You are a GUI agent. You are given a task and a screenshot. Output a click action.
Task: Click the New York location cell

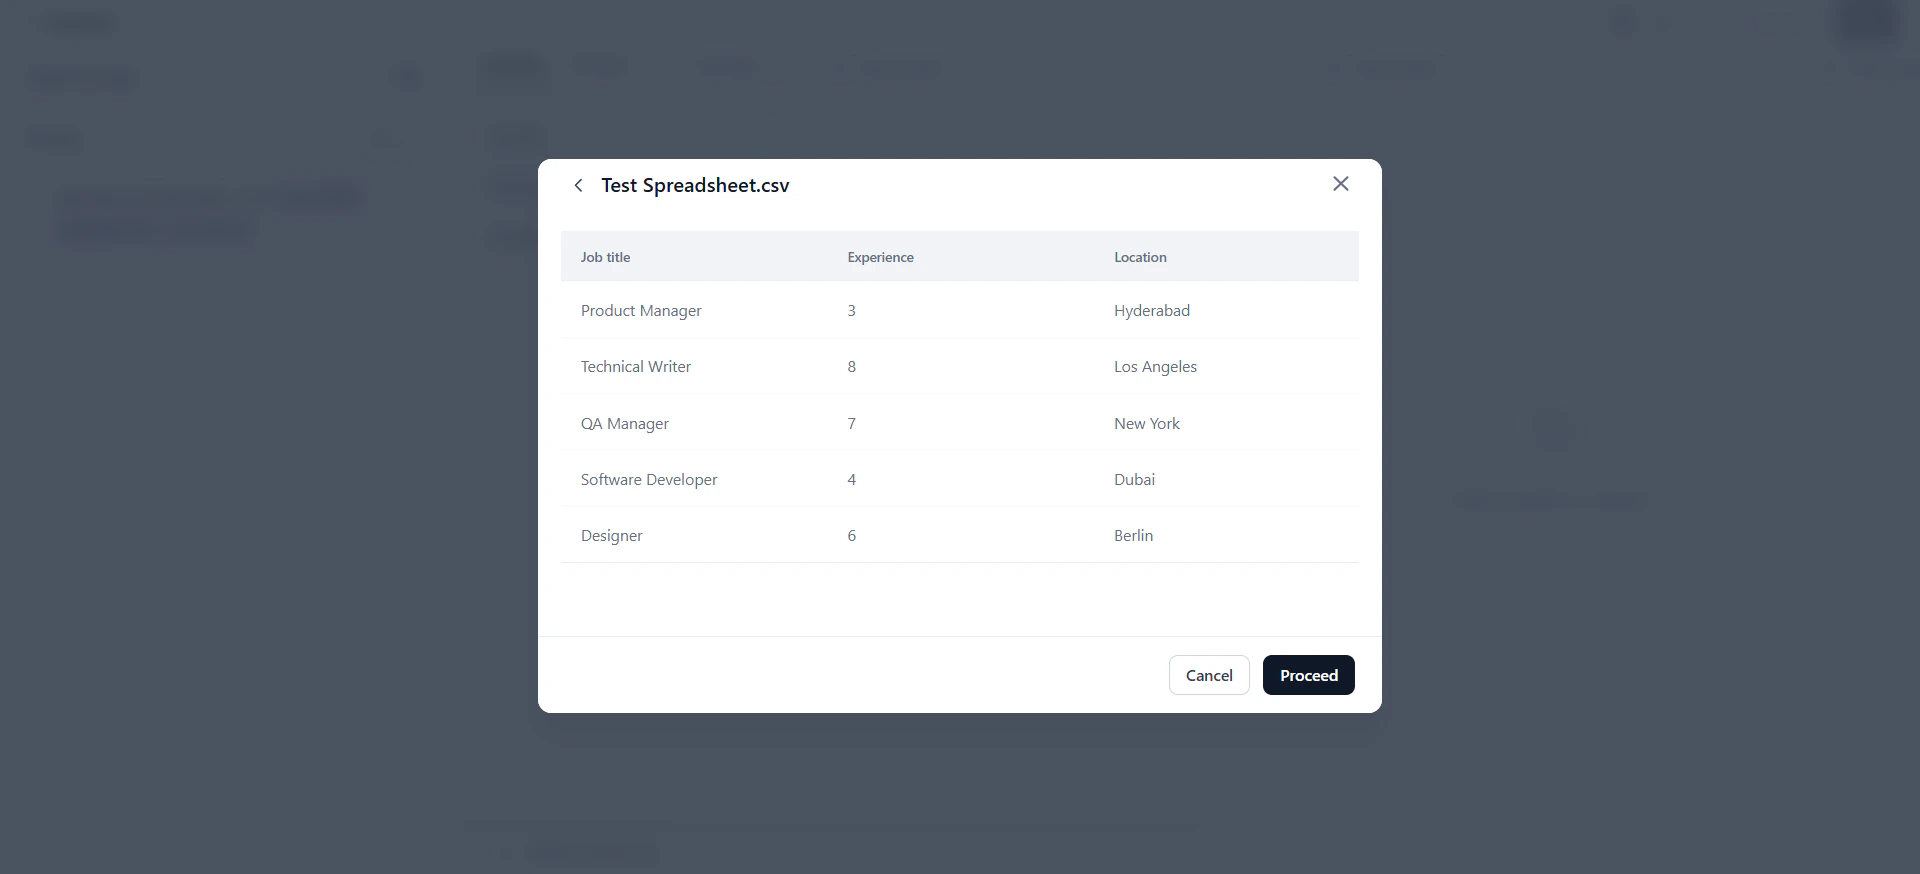coord(1146,423)
